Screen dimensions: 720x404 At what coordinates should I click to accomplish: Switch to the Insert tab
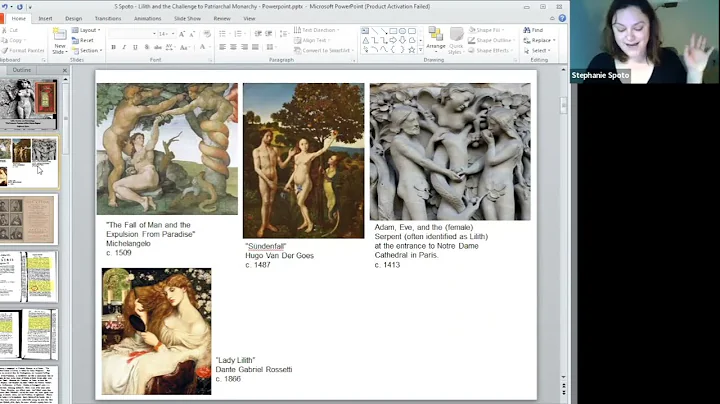point(45,19)
